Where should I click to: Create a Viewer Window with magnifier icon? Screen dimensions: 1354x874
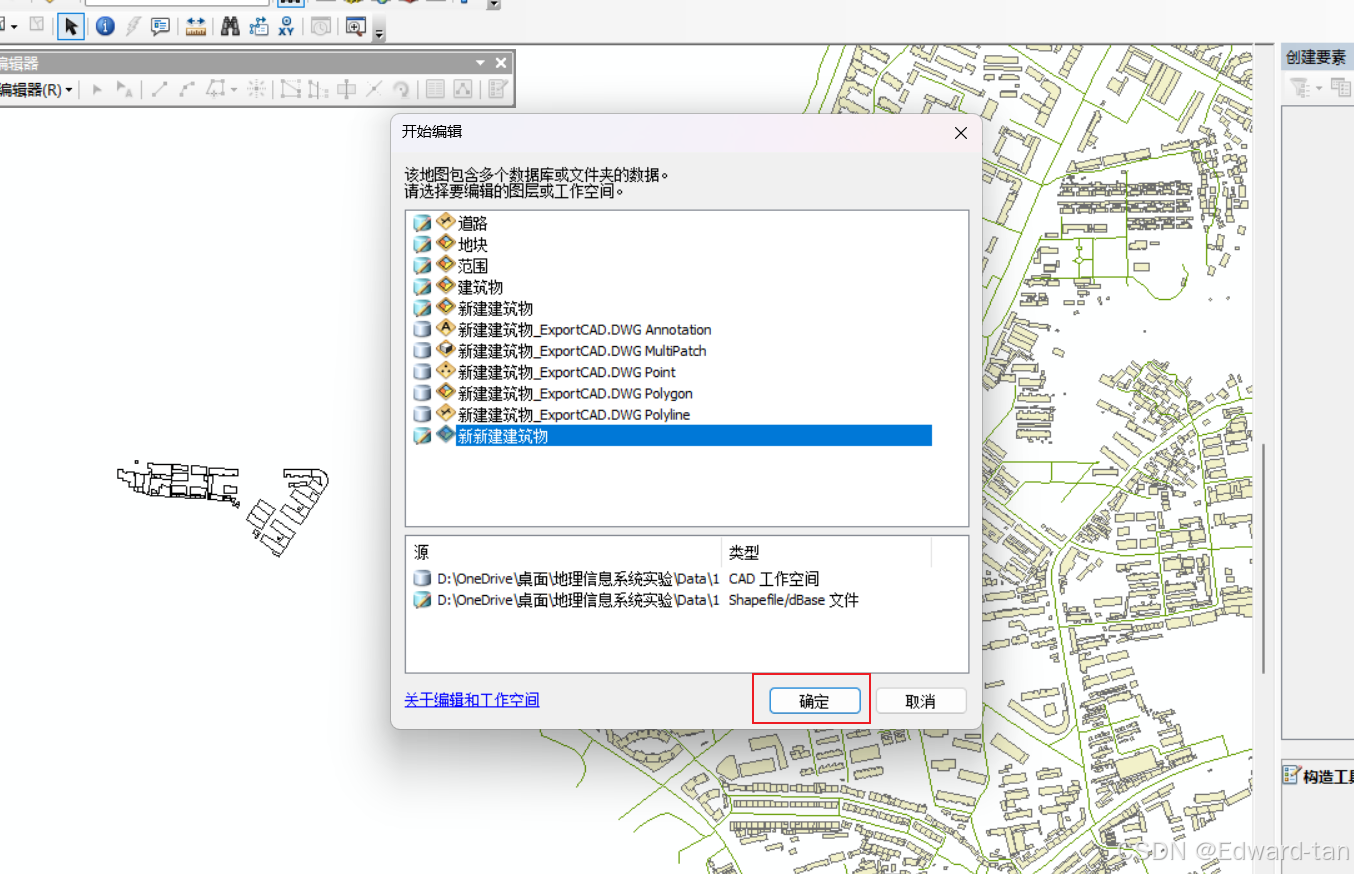click(355, 27)
